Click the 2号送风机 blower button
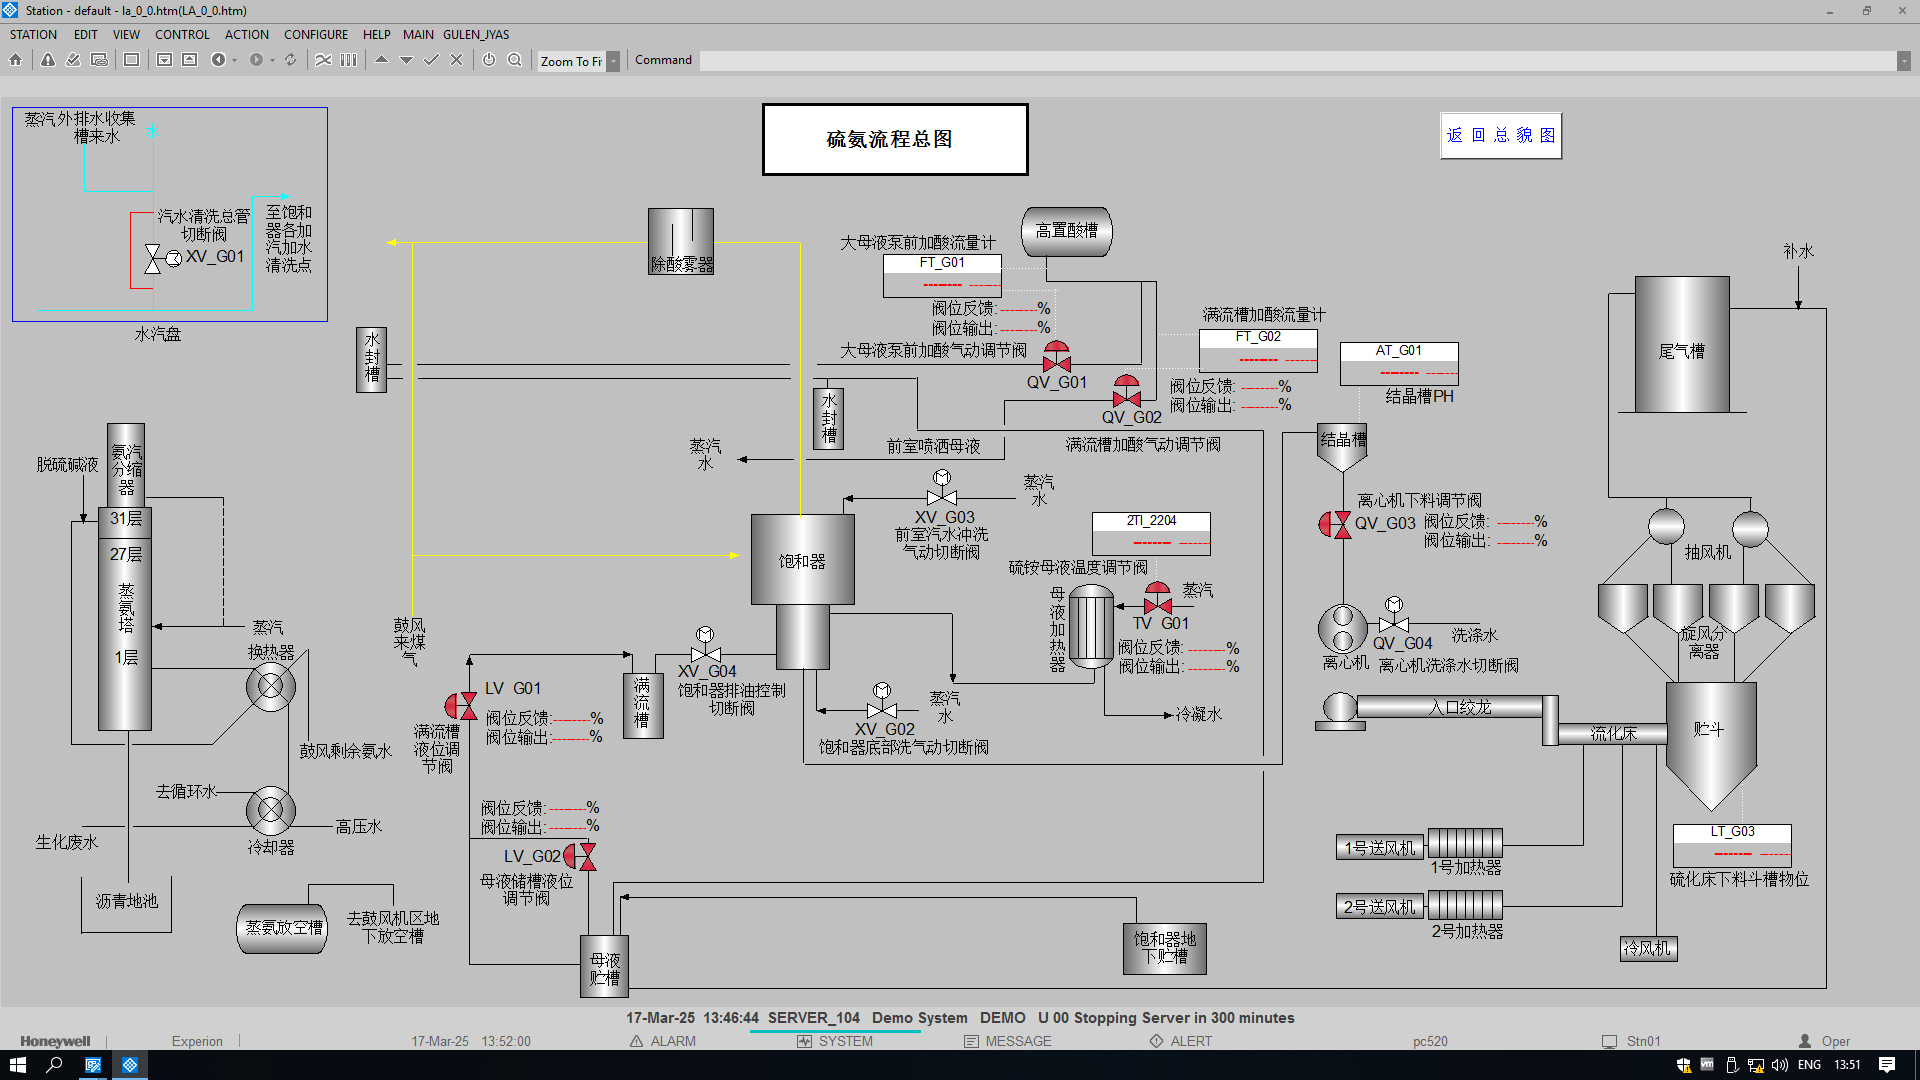Screen dimensions: 1920x1080 [1380, 907]
